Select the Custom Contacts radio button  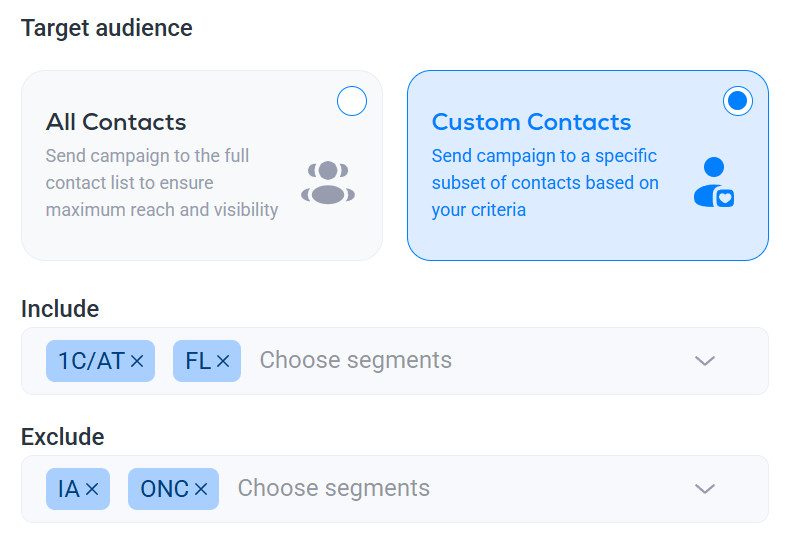(738, 101)
